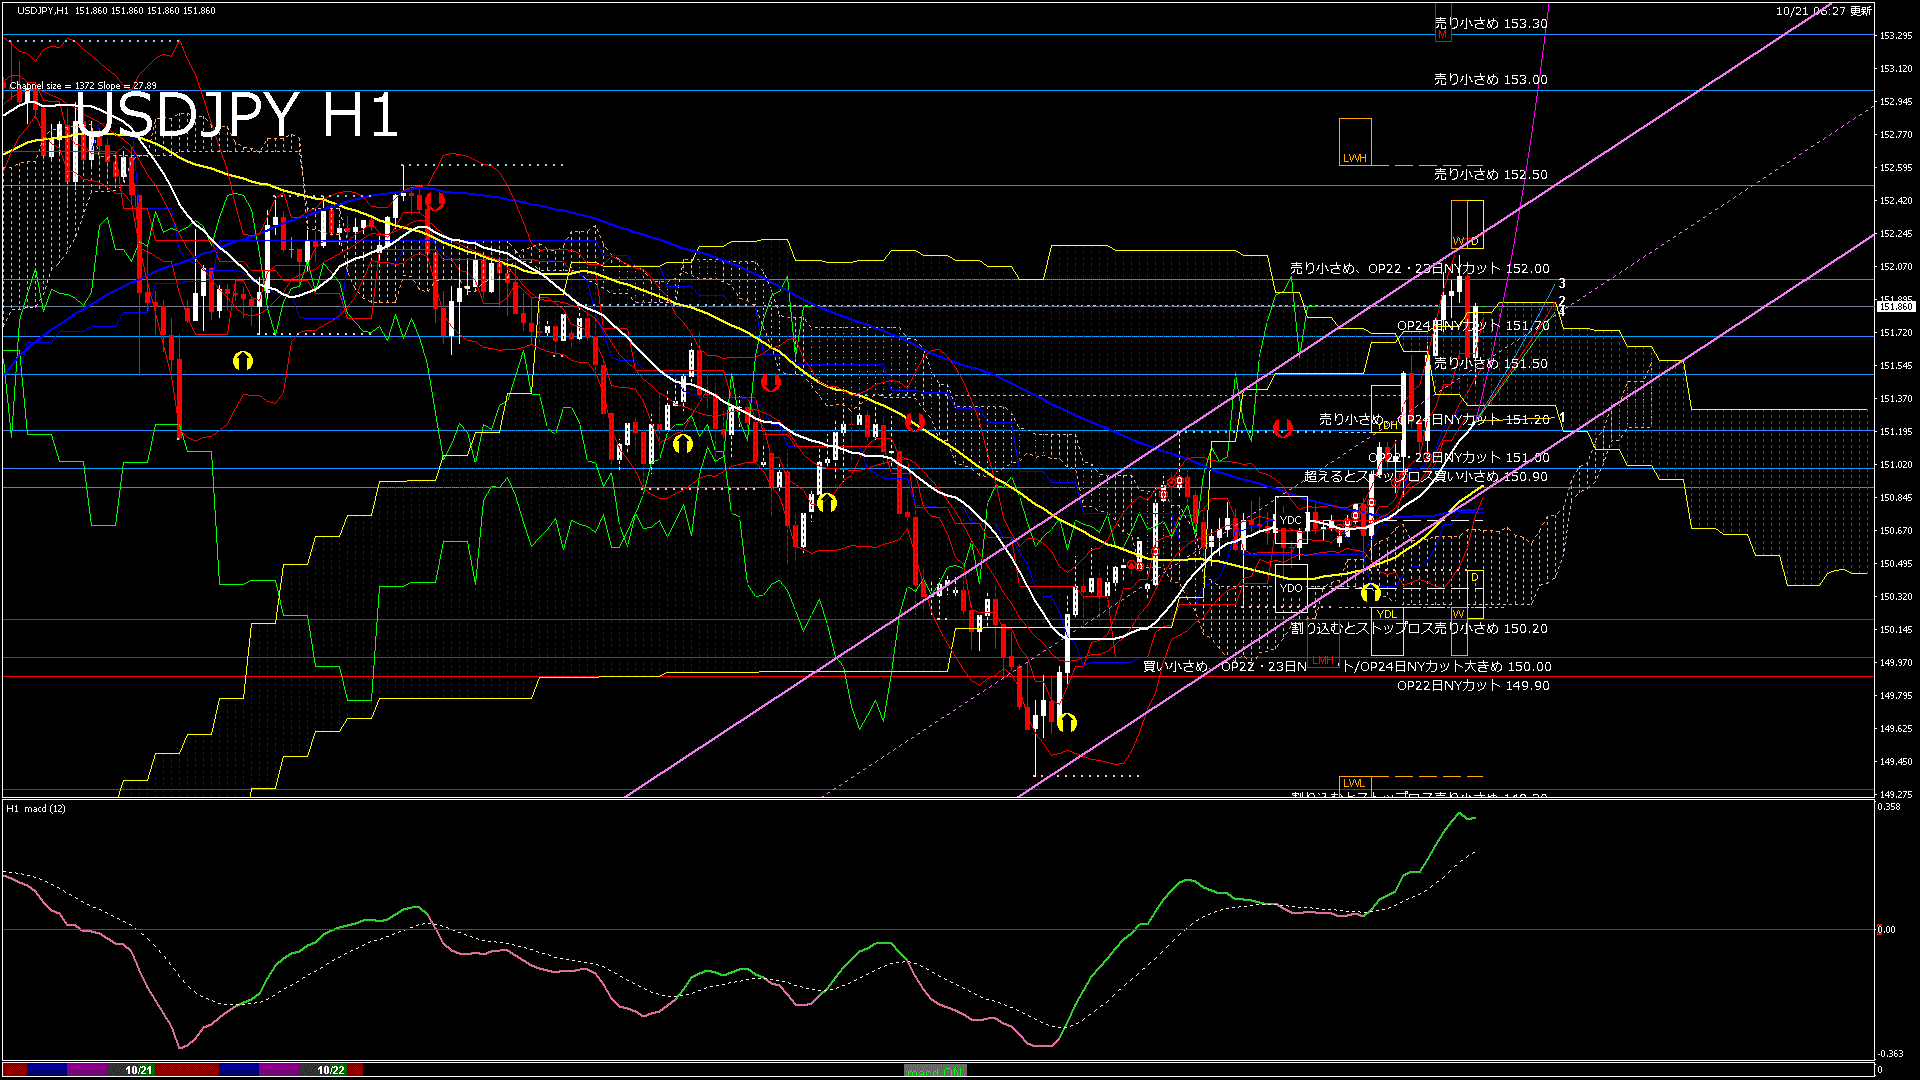The width and height of the screenshot is (1920, 1080).
Task: Click the red LMH box marker
Action: [1322, 660]
